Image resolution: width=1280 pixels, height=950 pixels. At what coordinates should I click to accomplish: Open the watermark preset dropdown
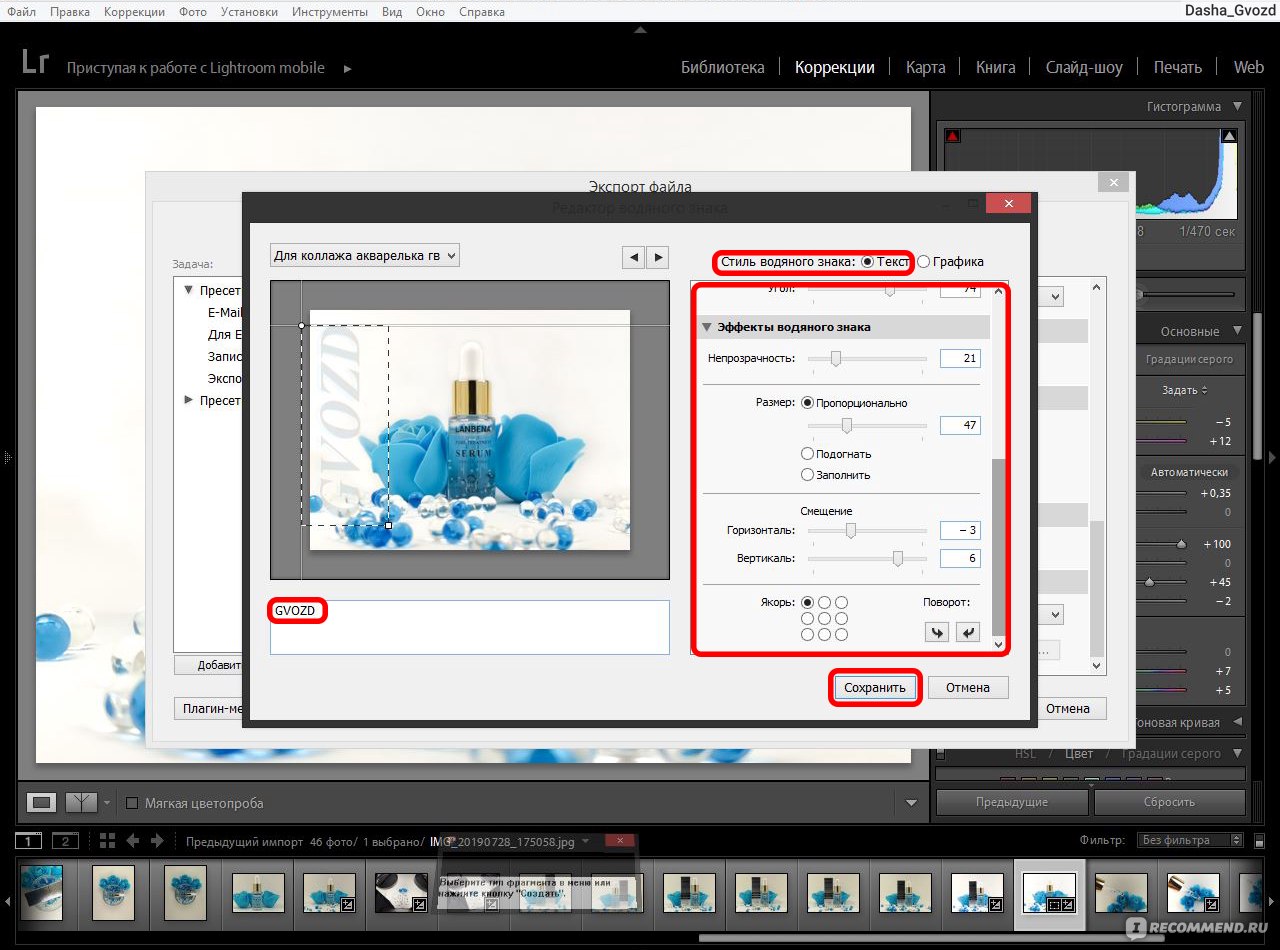coord(365,256)
